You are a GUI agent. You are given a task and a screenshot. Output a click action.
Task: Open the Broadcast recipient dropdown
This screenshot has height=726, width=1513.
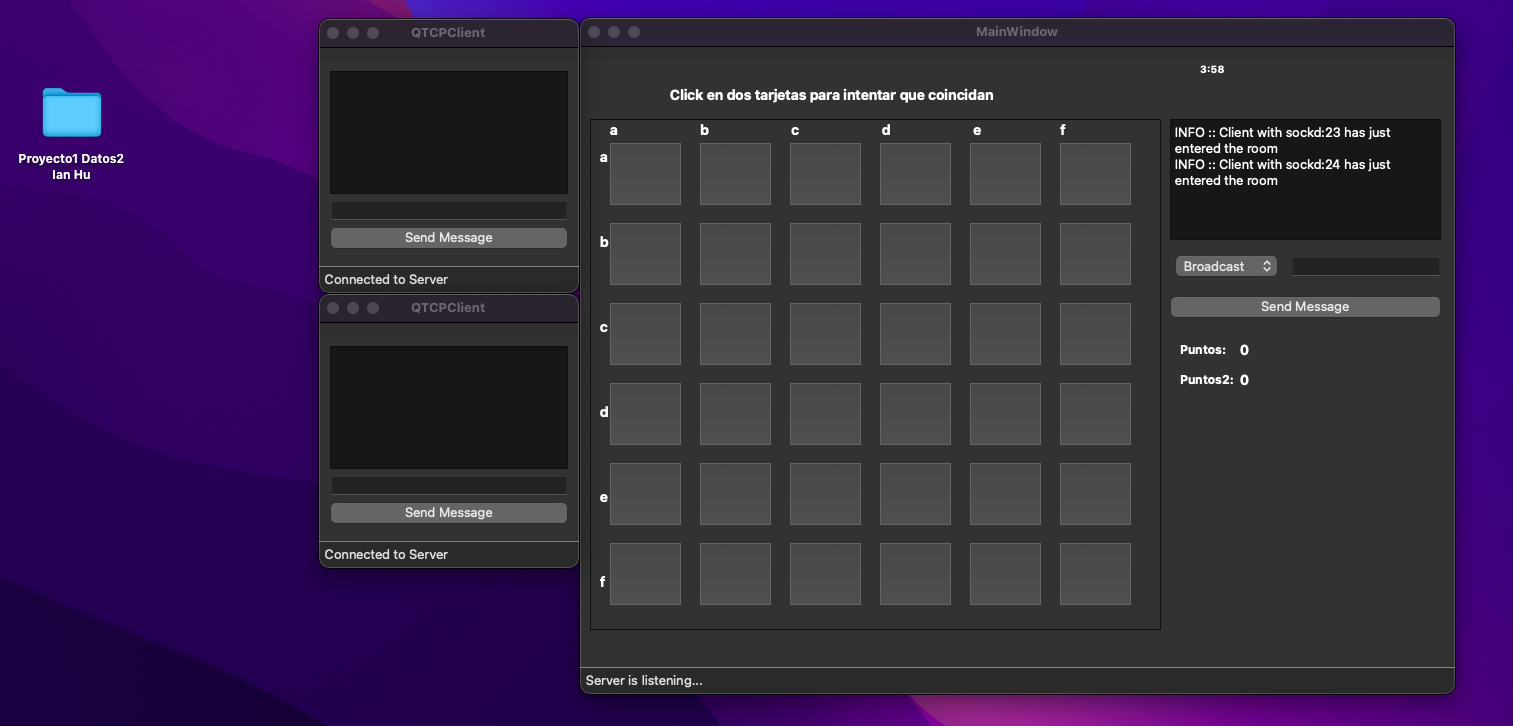tap(1226, 266)
